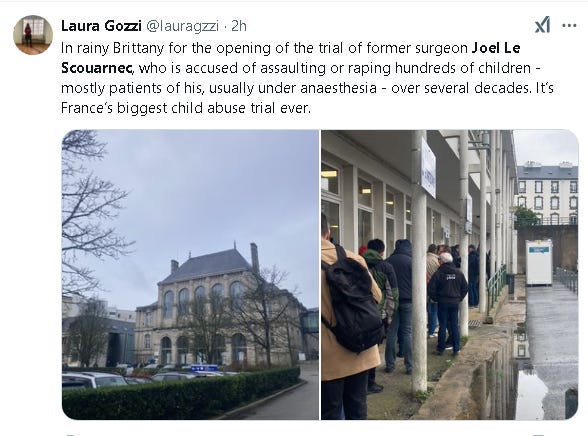Open the 2h post timestamp
Screen dimensions: 588x436
pyautogui.click(x=238, y=26)
